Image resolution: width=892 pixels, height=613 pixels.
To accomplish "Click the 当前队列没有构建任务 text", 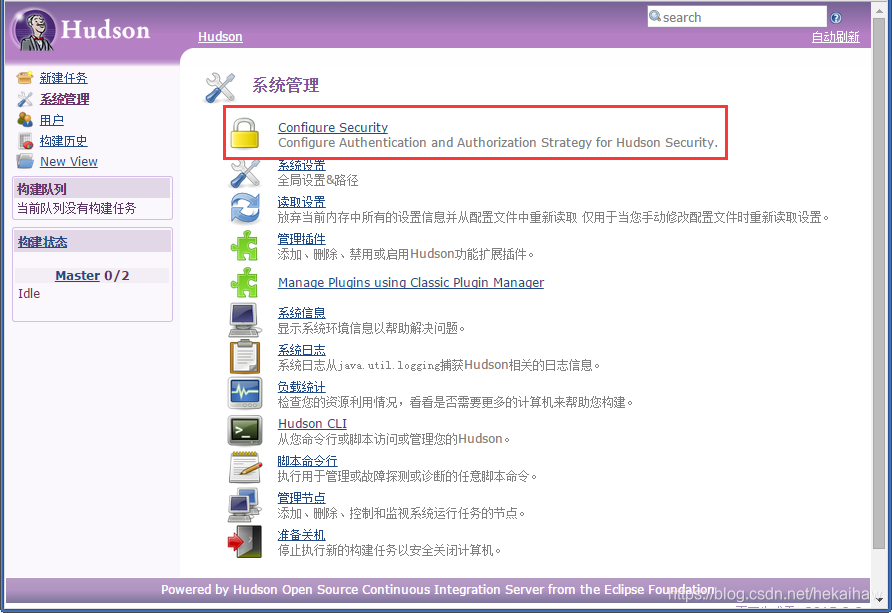I will 76,208.
